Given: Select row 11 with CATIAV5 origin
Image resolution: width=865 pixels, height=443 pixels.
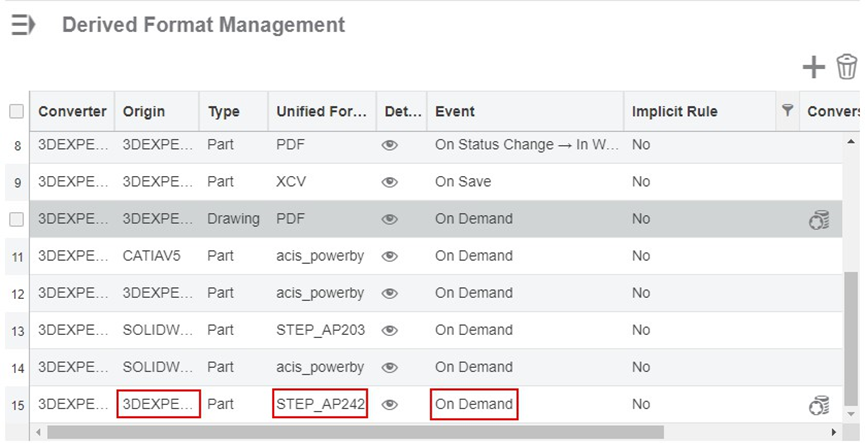Looking at the screenshot, I should point(436,256).
